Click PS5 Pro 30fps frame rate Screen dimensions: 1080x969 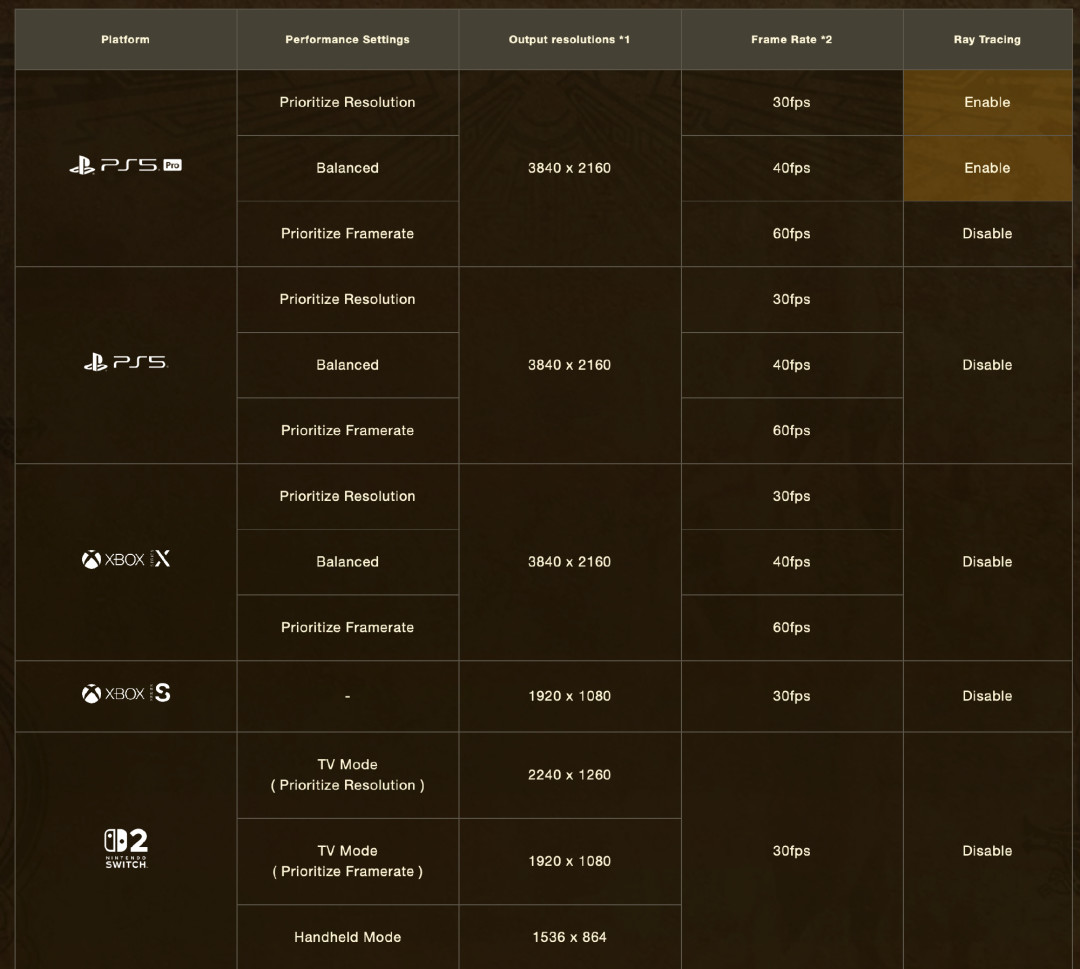pyautogui.click(x=791, y=102)
